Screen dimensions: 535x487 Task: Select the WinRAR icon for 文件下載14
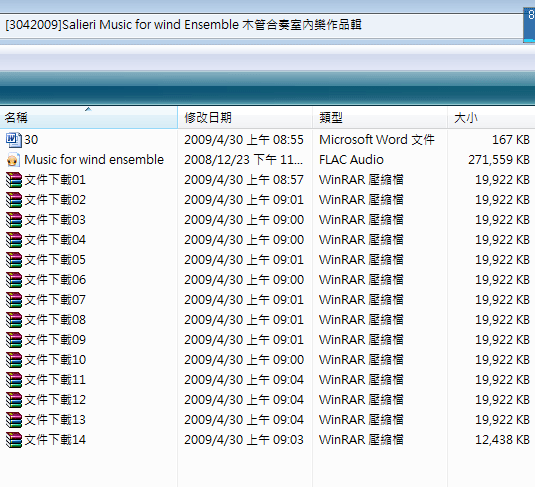[x=13, y=440]
